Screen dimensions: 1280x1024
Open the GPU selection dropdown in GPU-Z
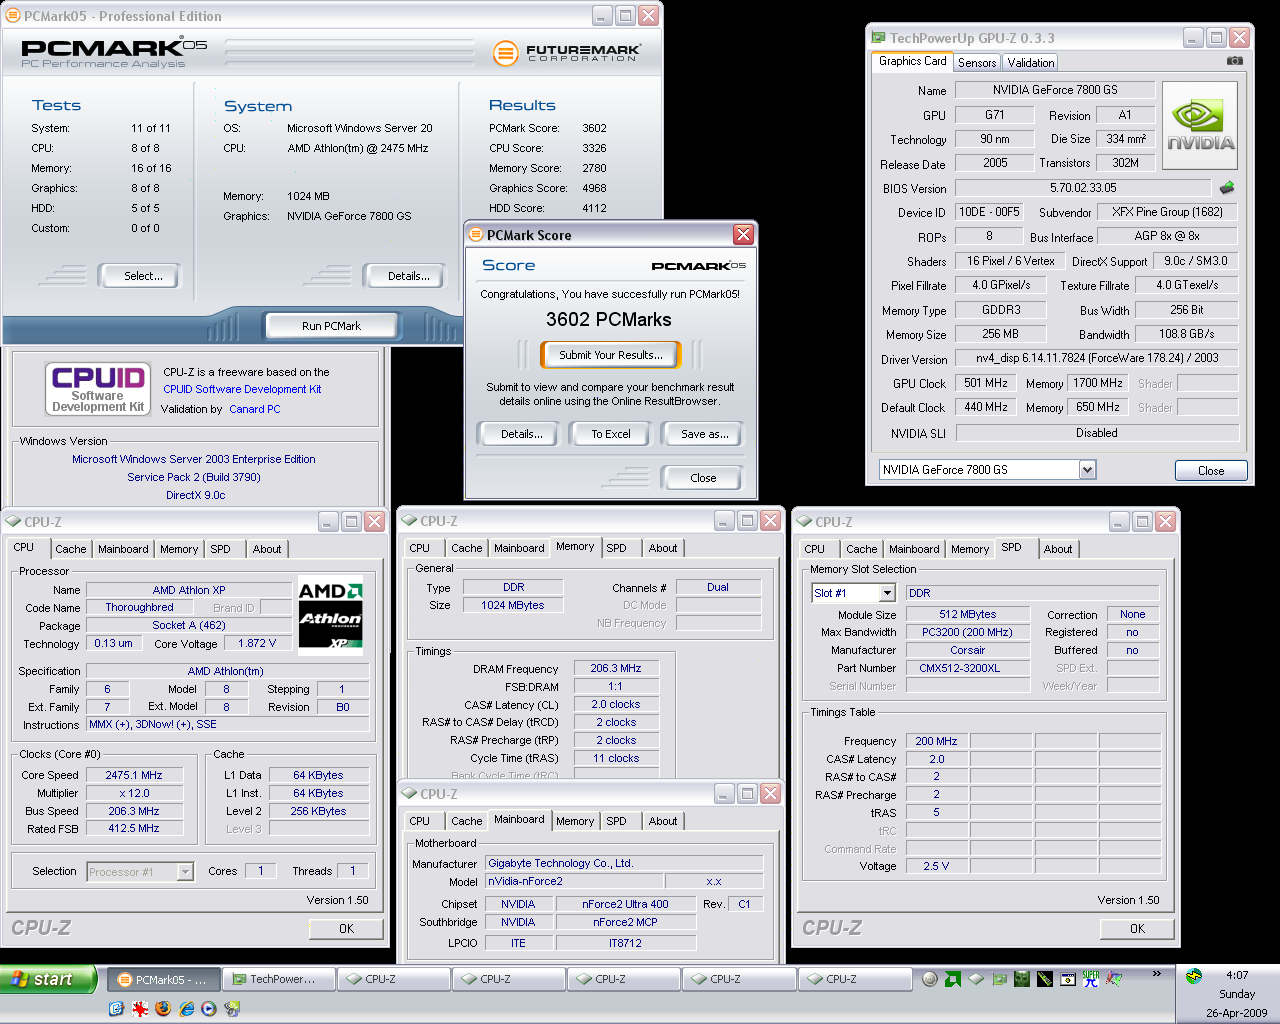coord(1087,470)
